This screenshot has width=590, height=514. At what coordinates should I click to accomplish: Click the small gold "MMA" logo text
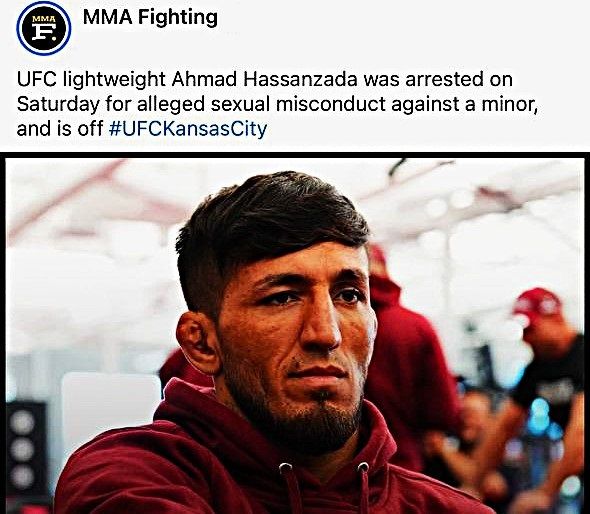click(44, 19)
